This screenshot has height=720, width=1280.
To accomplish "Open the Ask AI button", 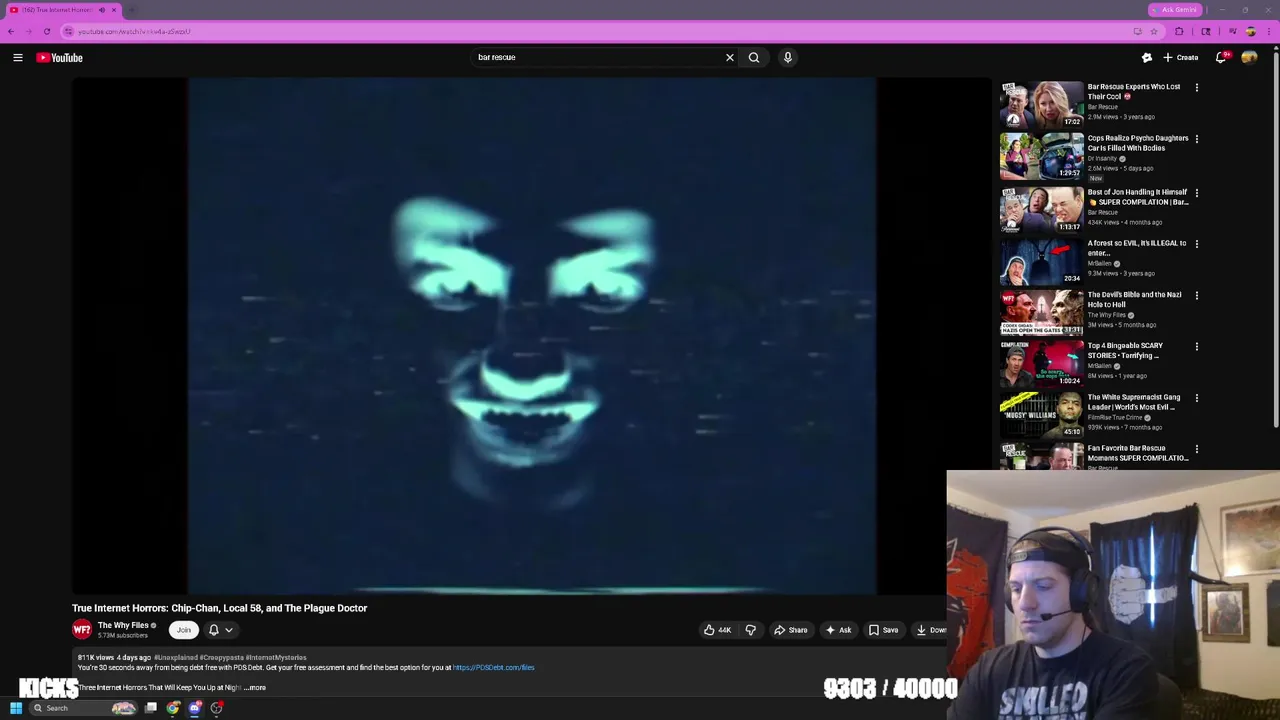I will click(838, 630).
